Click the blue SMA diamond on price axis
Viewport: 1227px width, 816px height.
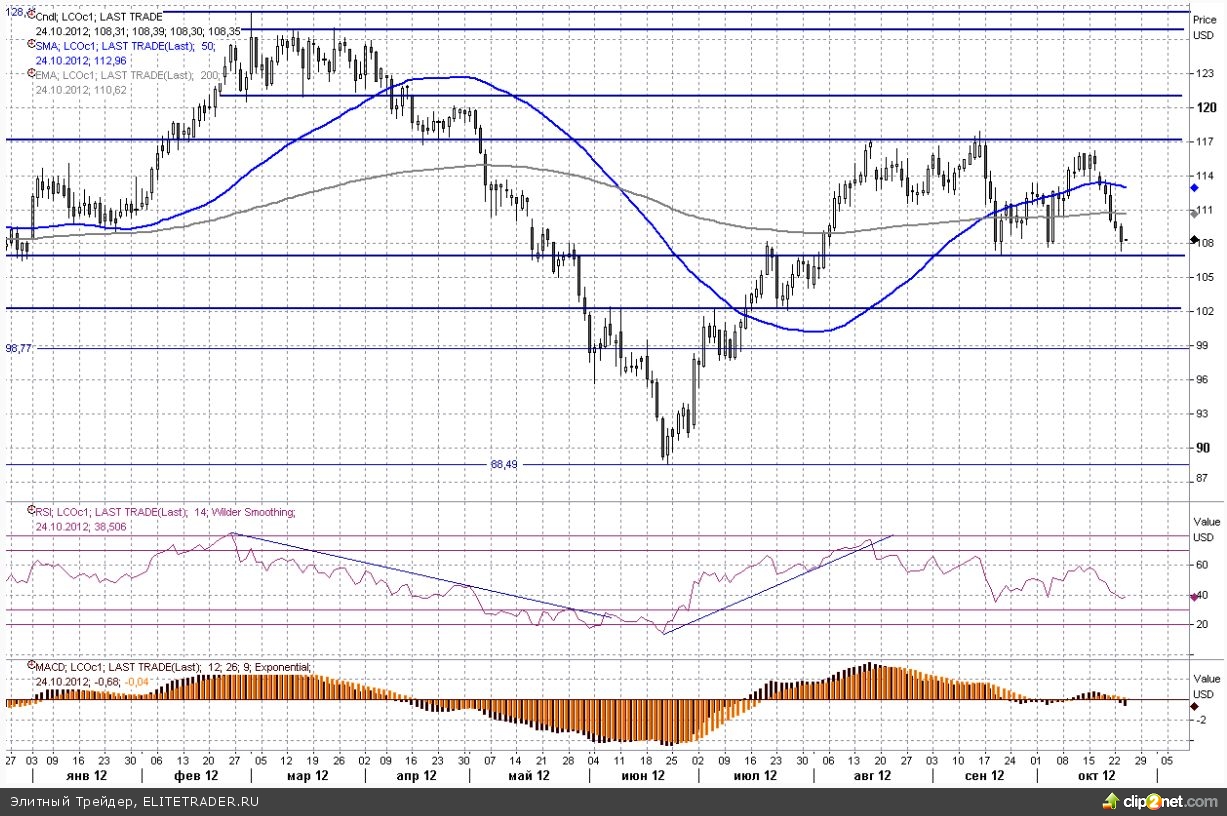click(x=1194, y=187)
